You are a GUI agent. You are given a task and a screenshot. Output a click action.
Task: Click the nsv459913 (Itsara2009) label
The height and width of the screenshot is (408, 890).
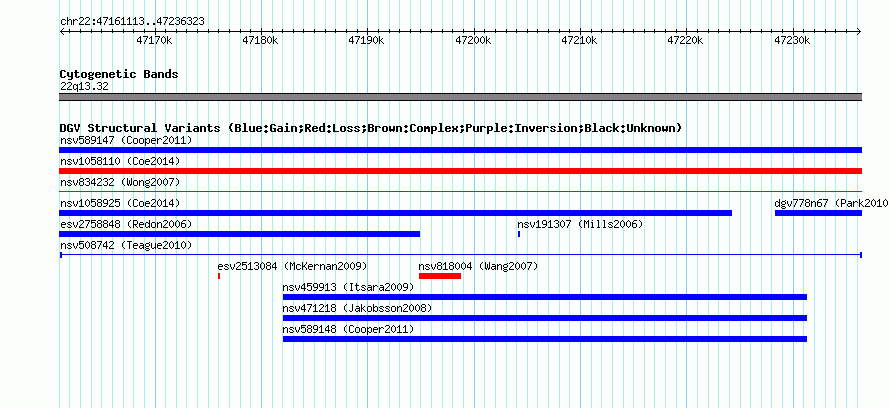point(349,287)
